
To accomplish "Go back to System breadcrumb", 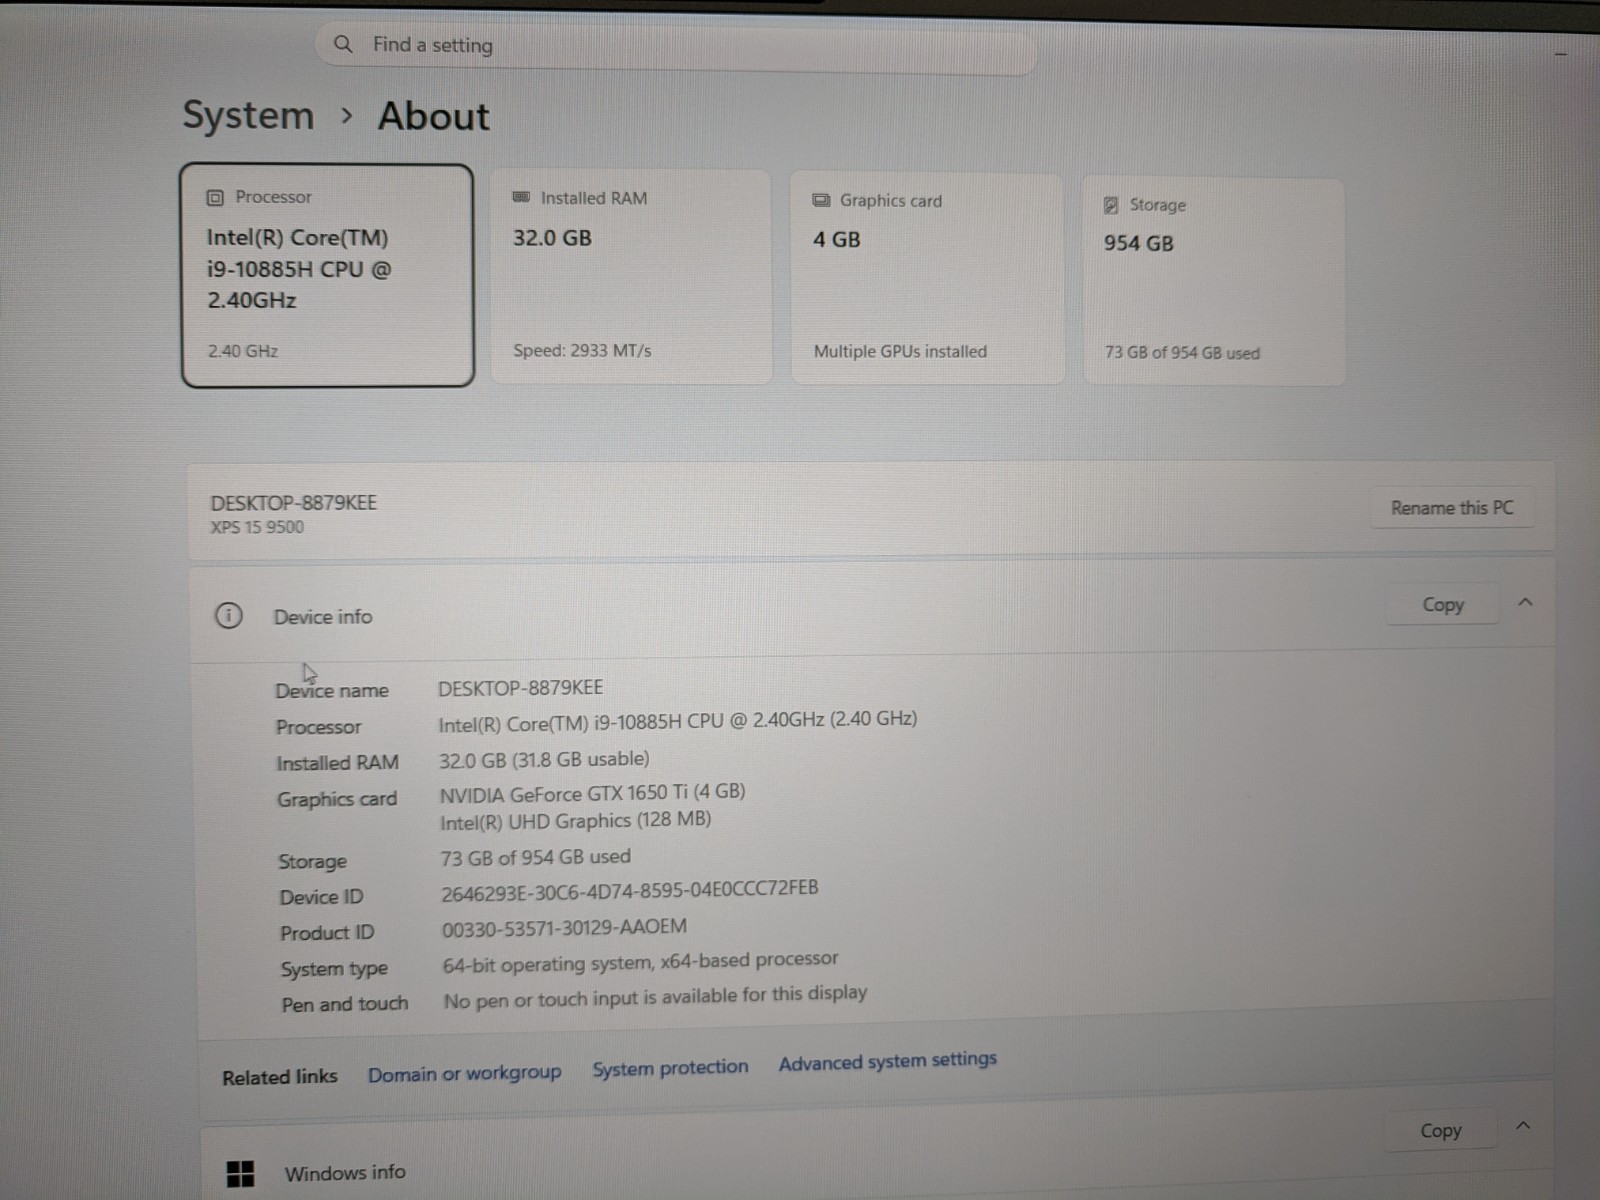I will click(x=248, y=115).
